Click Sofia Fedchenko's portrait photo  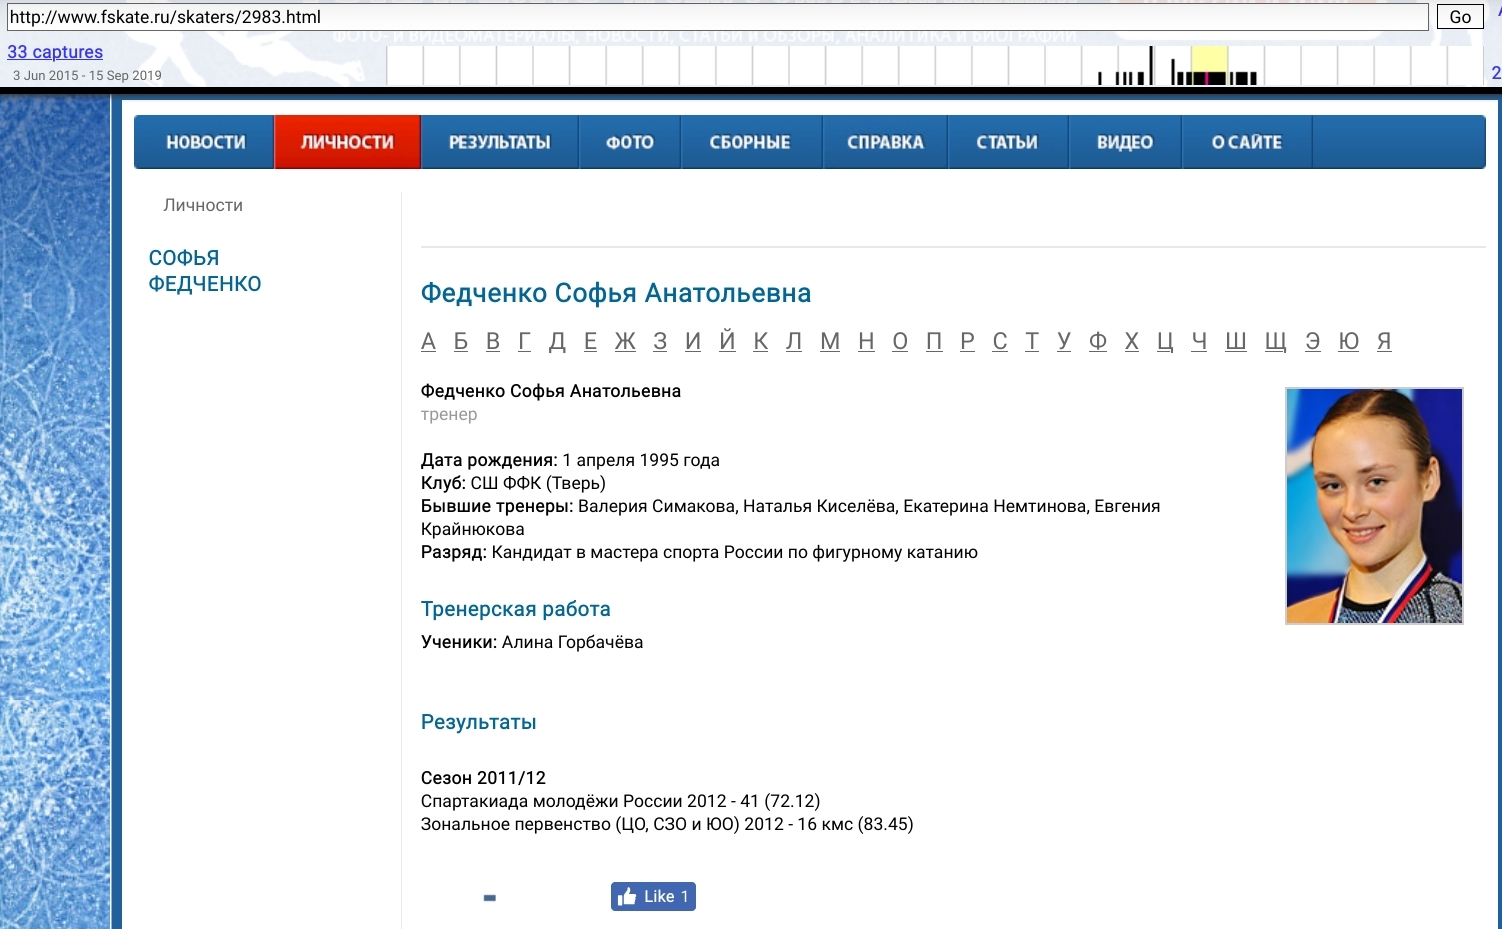pos(1373,505)
